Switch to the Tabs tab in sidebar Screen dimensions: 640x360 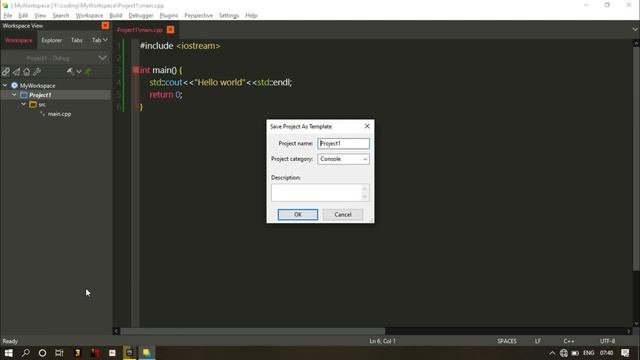pos(77,40)
